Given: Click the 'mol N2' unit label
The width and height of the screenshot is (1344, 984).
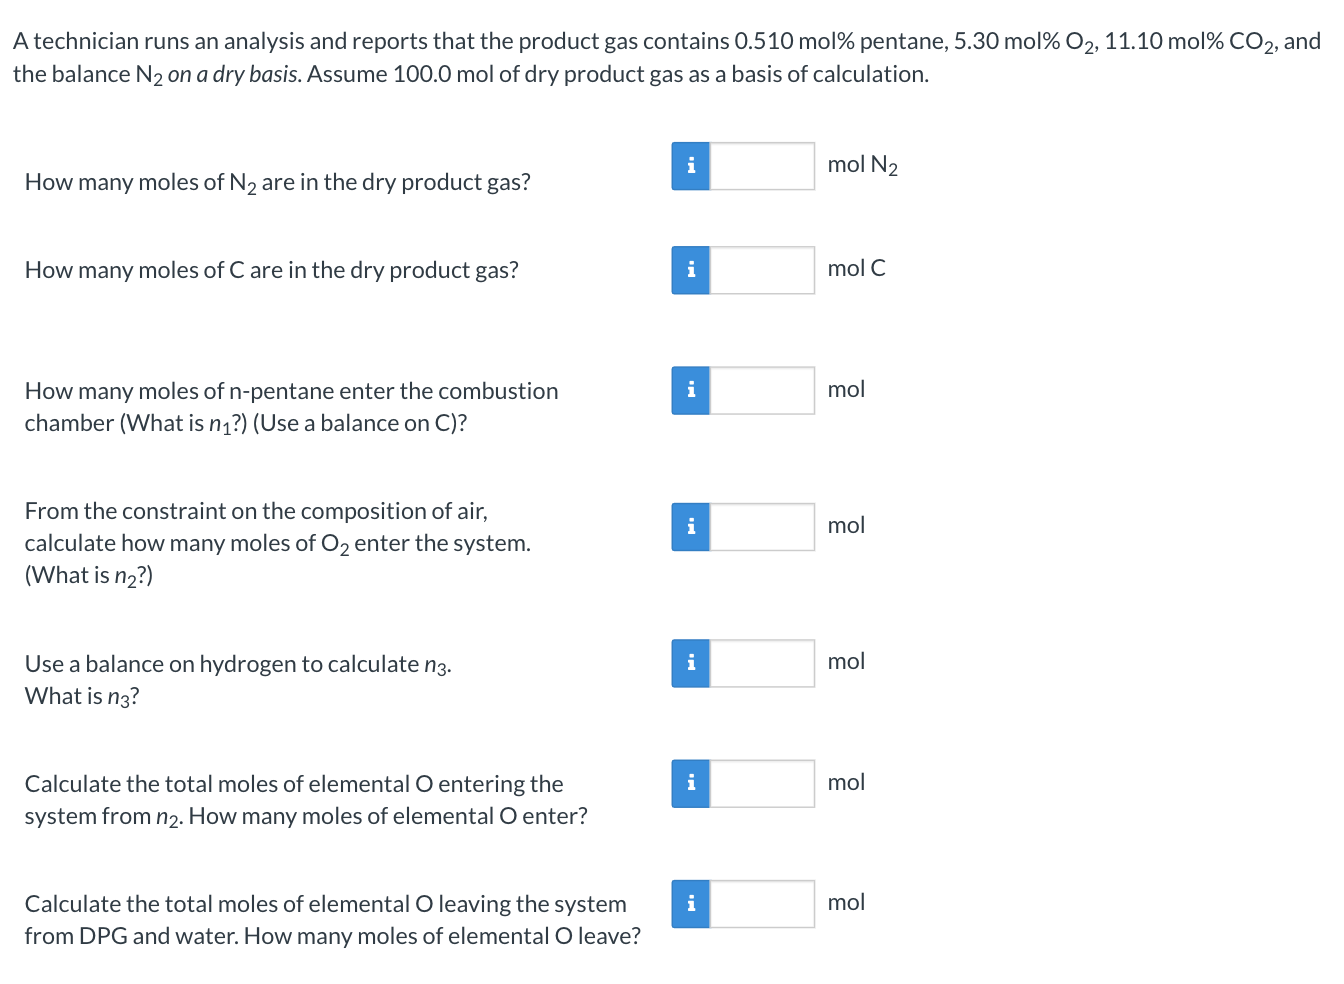Looking at the screenshot, I should (862, 165).
